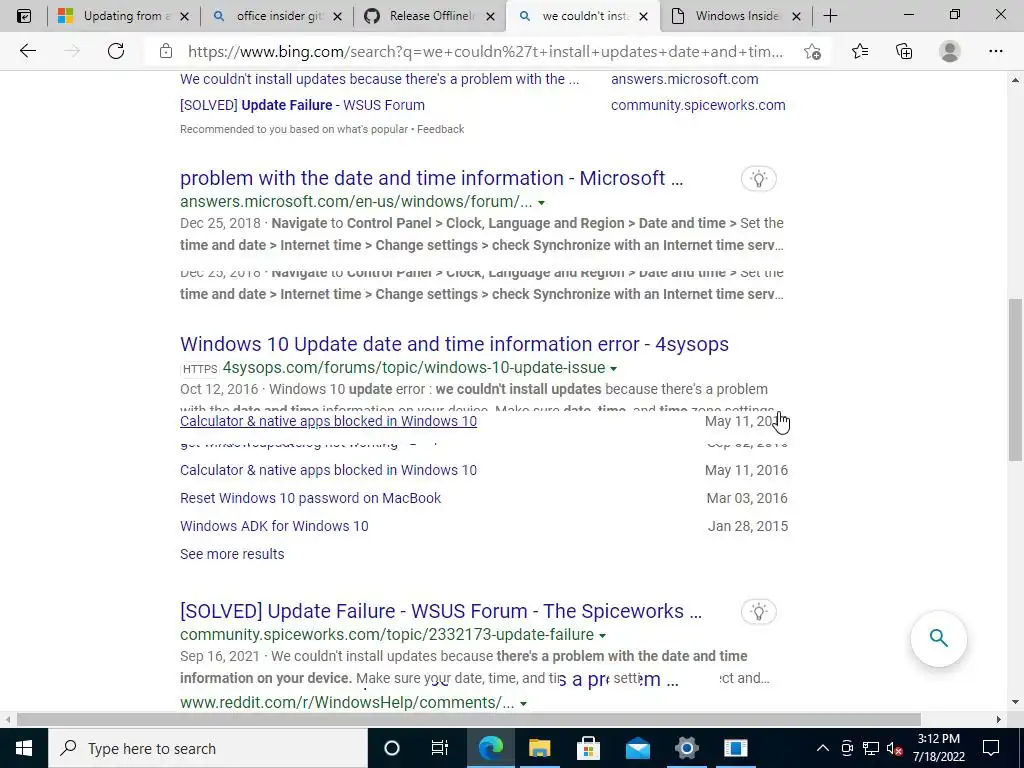Expand 4sysops.com URL dropdown arrow
The image size is (1024, 768).
(x=613, y=368)
